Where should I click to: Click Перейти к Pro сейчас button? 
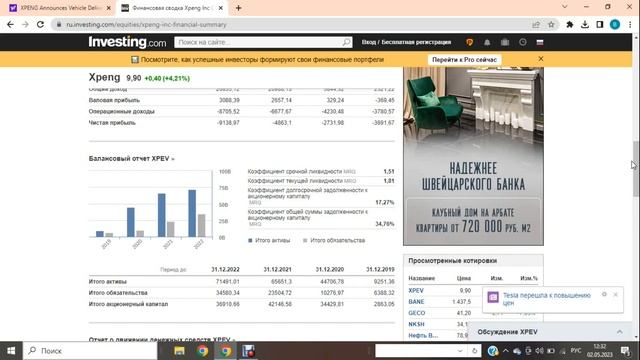[464, 60]
